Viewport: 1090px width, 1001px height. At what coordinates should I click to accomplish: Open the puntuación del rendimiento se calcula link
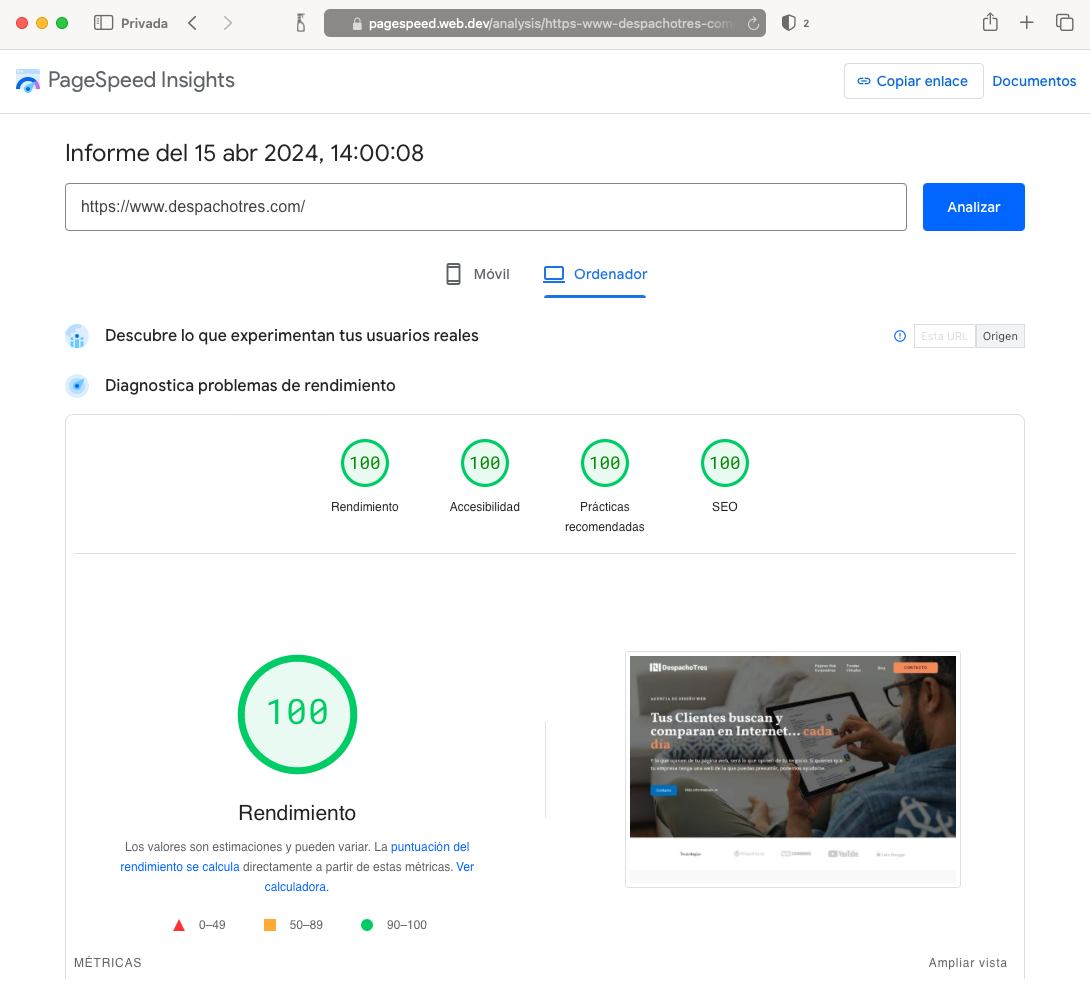coord(295,856)
